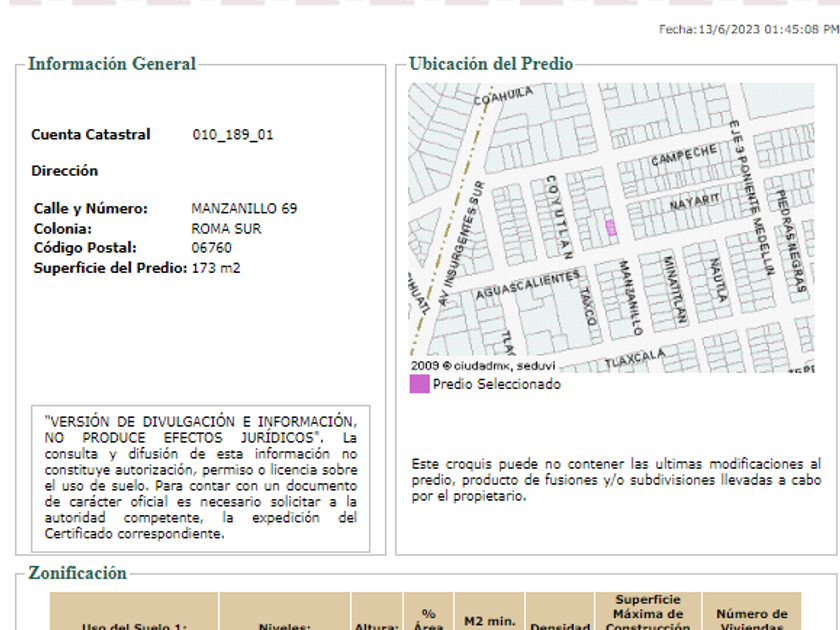Click the Ubicación del Predio heading

click(x=491, y=64)
